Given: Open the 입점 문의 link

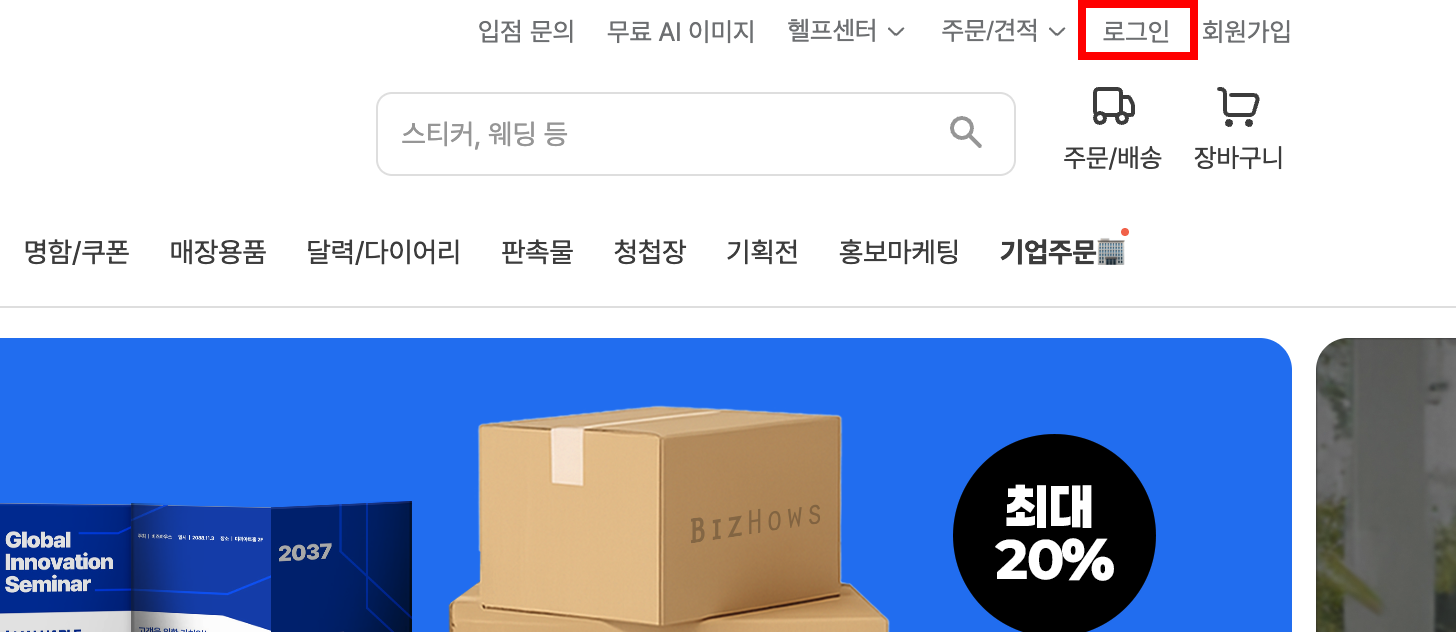Looking at the screenshot, I should [527, 32].
